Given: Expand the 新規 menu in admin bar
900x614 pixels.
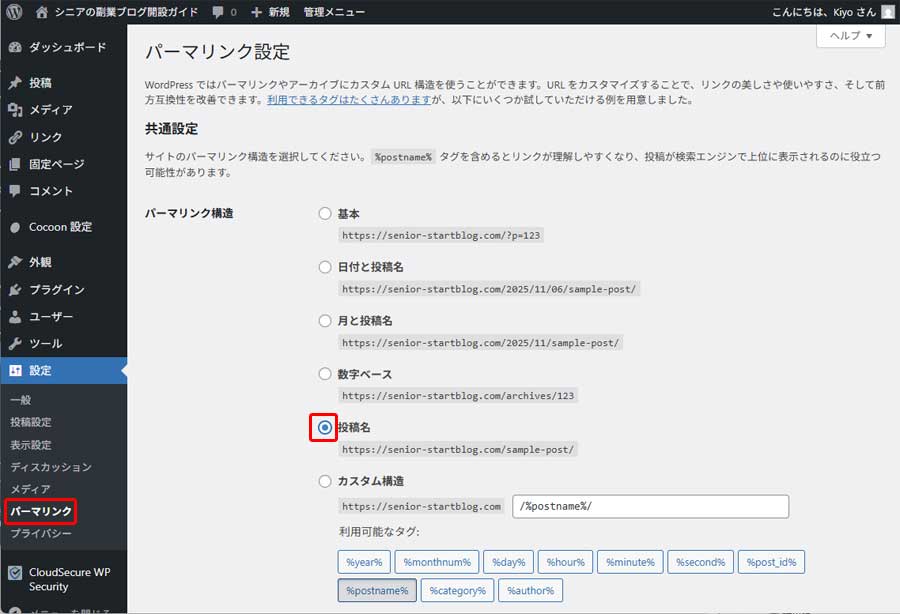Looking at the screenshot, I should coord(270,11).
